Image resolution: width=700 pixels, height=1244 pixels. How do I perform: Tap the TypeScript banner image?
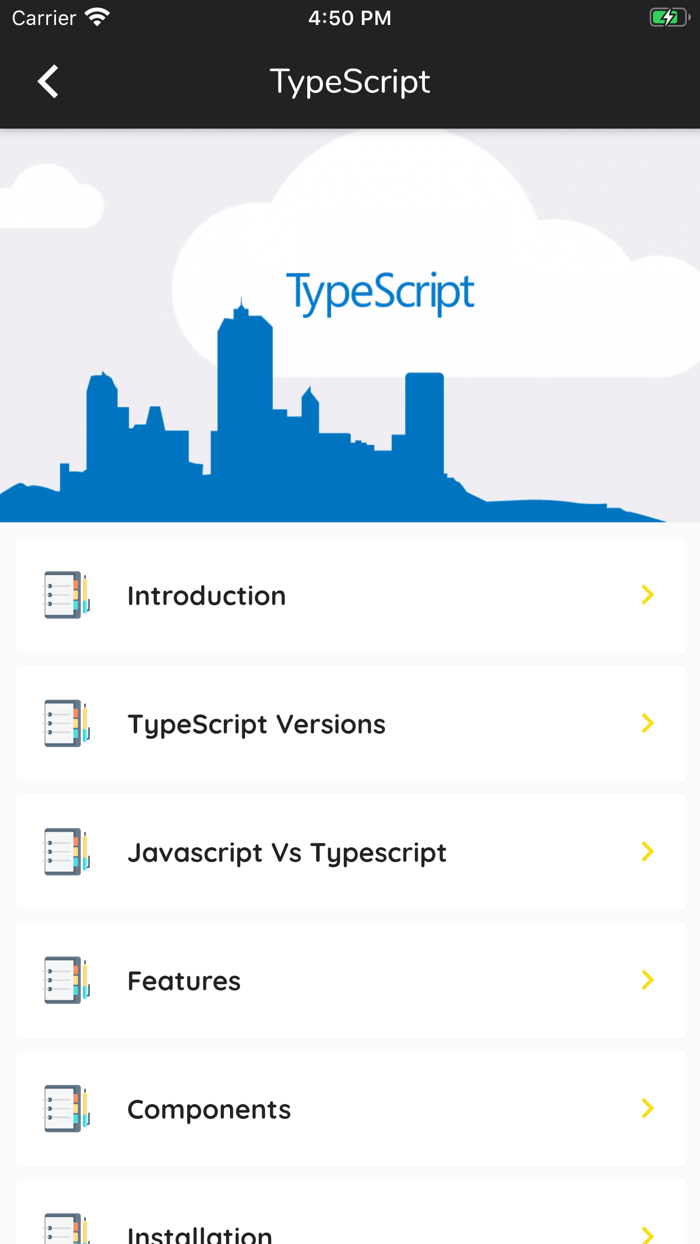pyautogui.click(x=350, y=325)
